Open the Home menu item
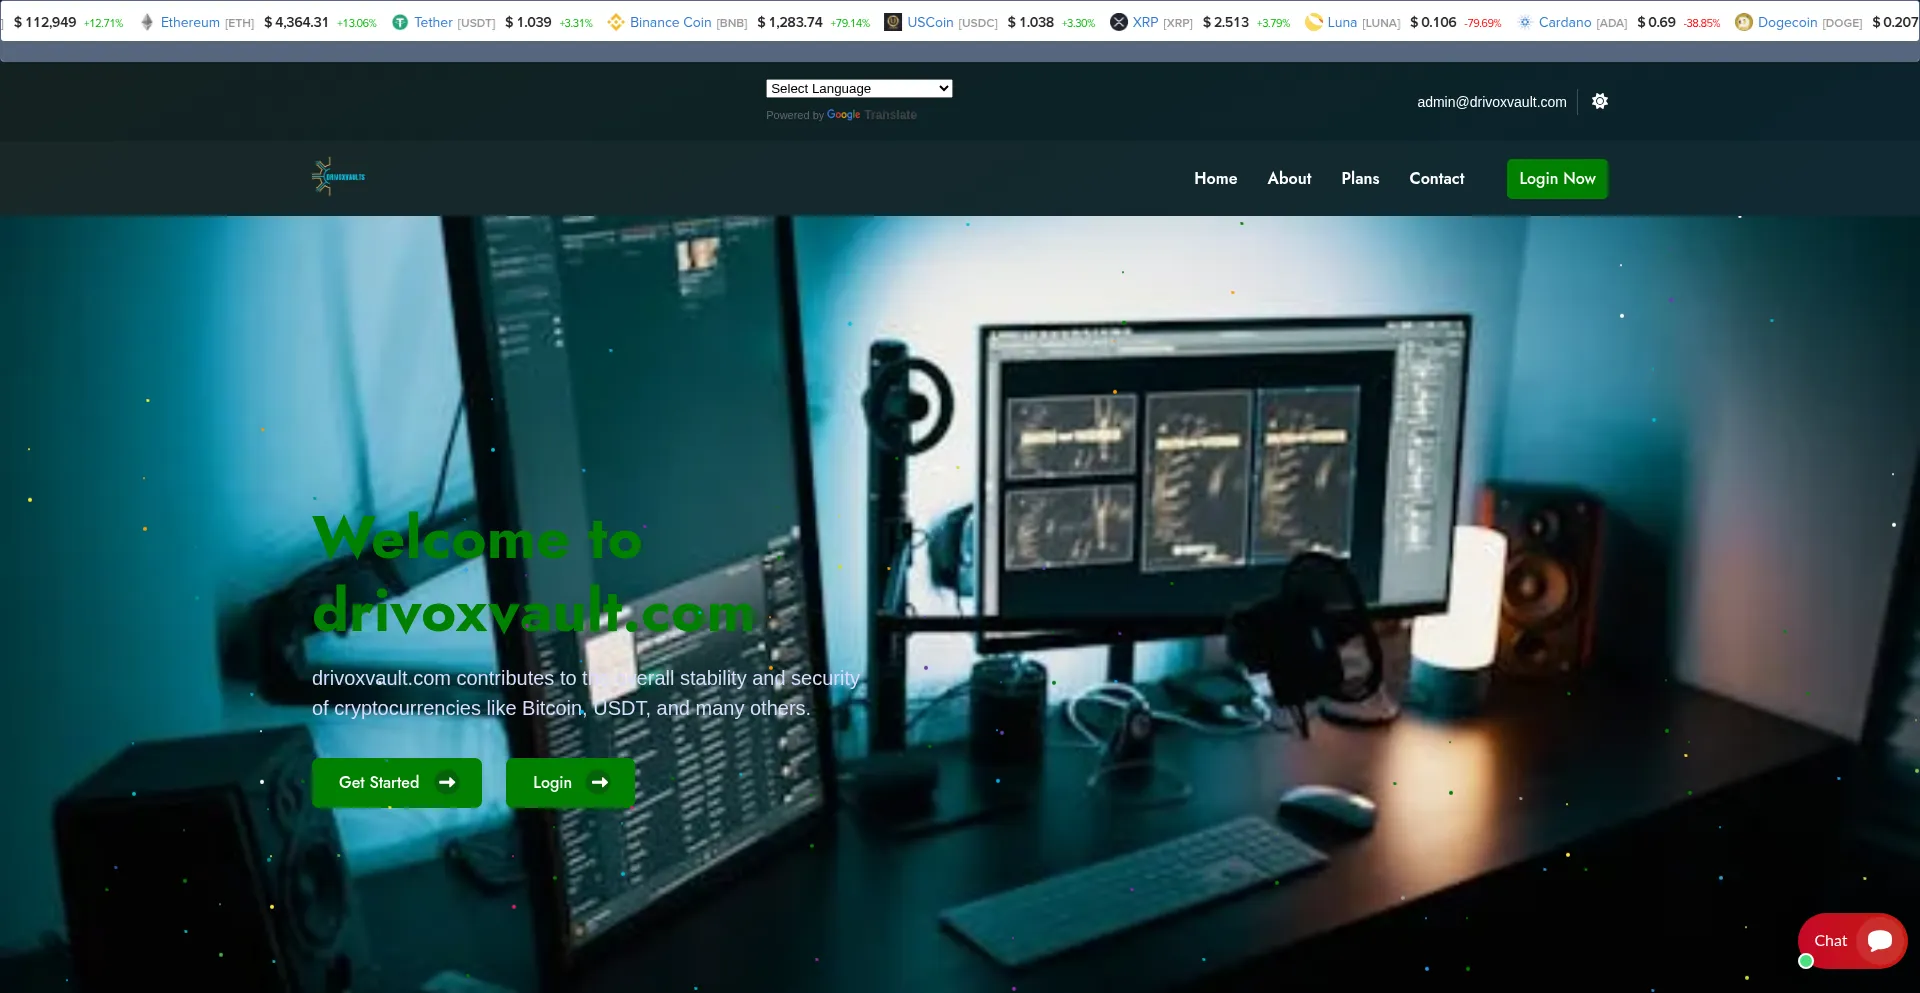Image resolution: width=1920 pixels, height=993 pixels. pos(1215,178)
